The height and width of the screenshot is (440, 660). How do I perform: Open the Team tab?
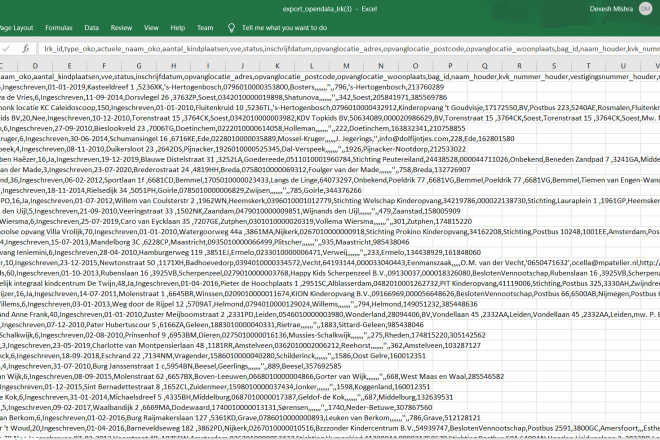[x=205, y=28]
